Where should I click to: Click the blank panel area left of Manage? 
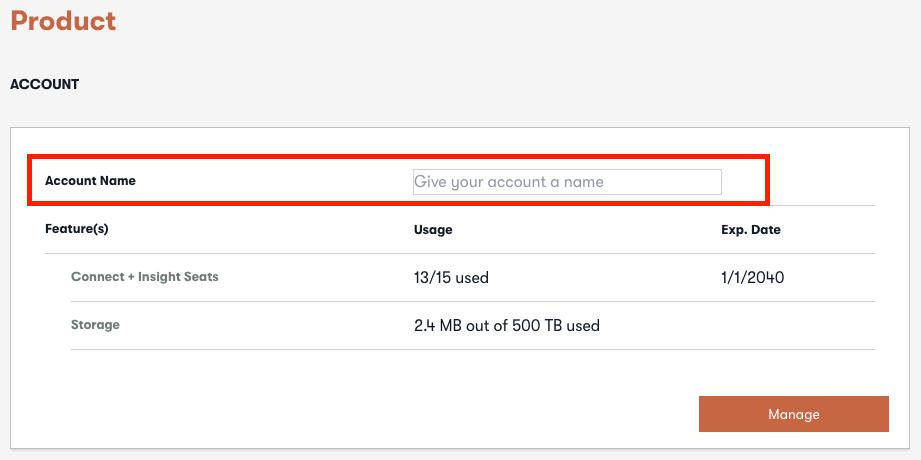coord(400,413)
